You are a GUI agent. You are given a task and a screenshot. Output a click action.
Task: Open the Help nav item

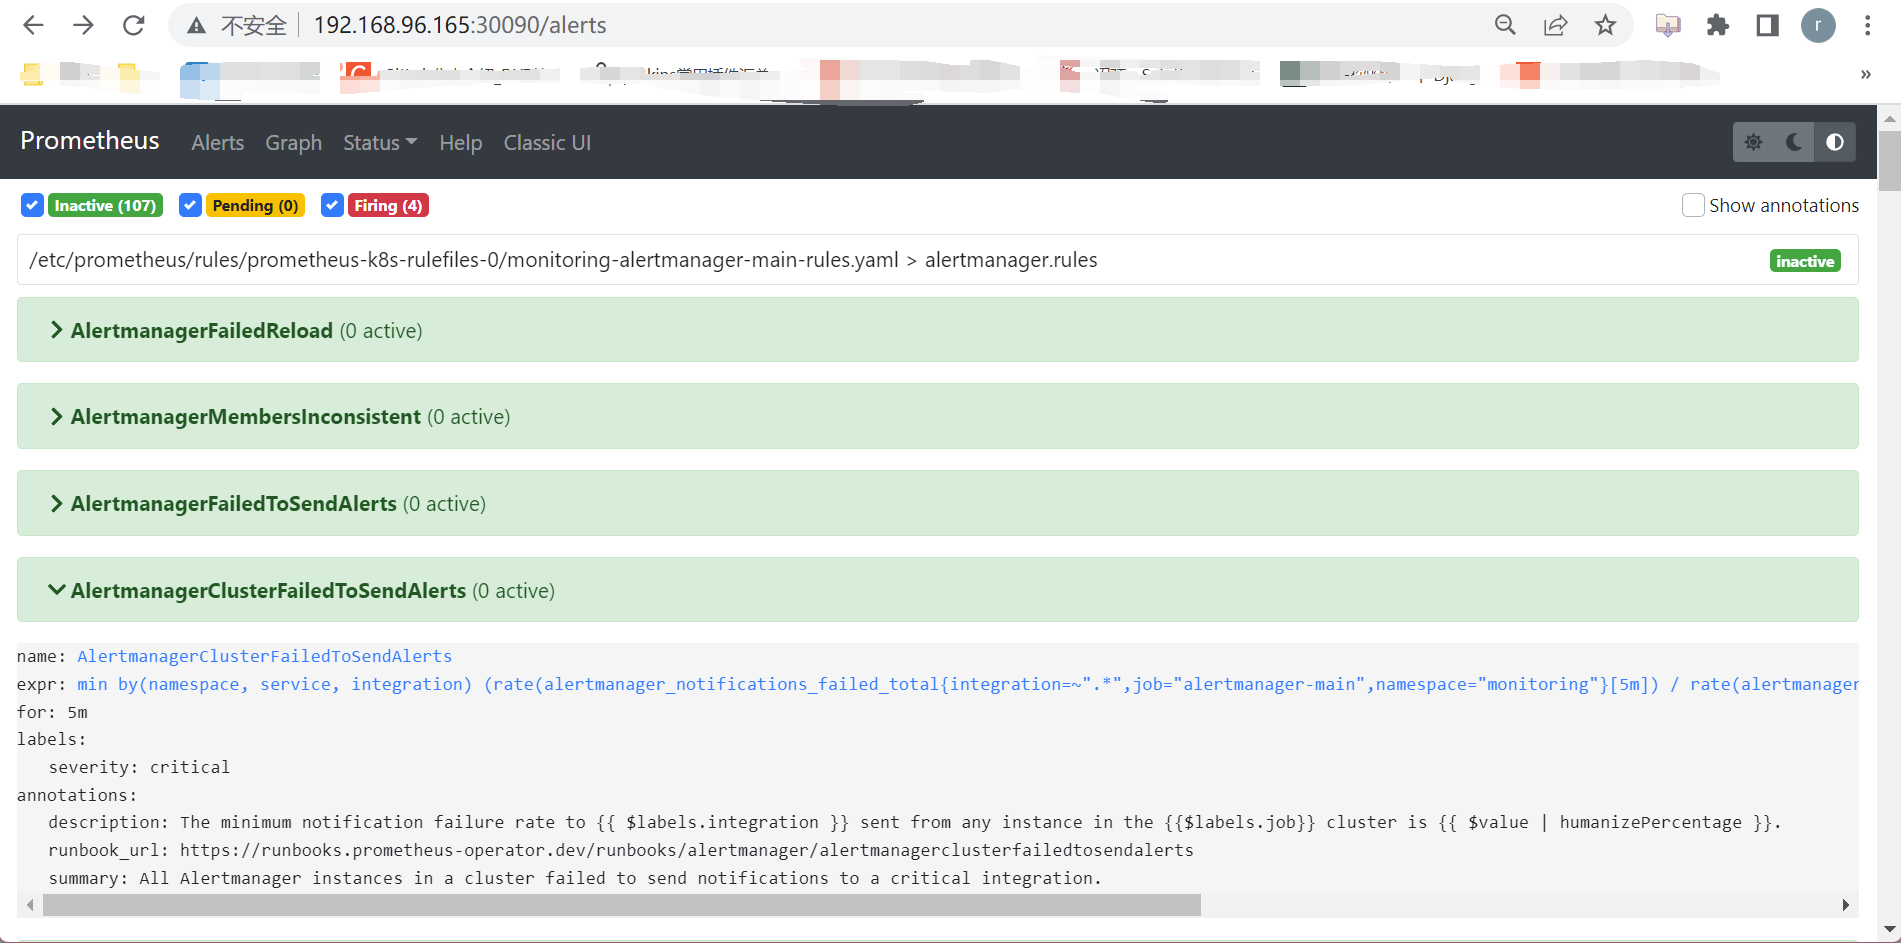(461, 143)
